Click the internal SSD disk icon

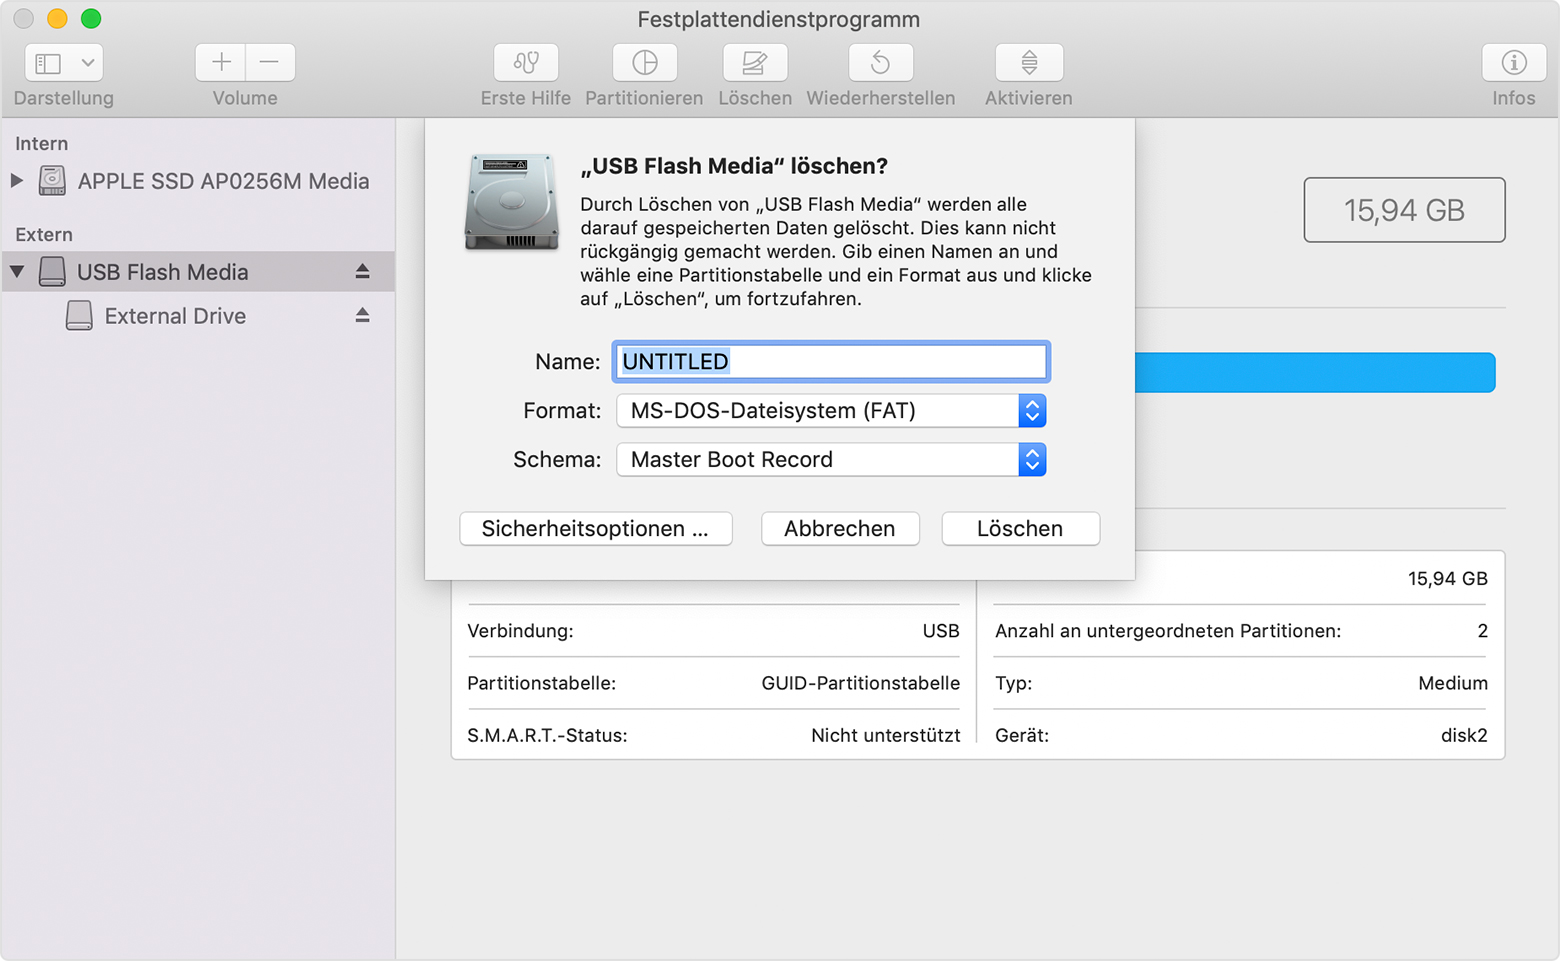pos(52,181)
